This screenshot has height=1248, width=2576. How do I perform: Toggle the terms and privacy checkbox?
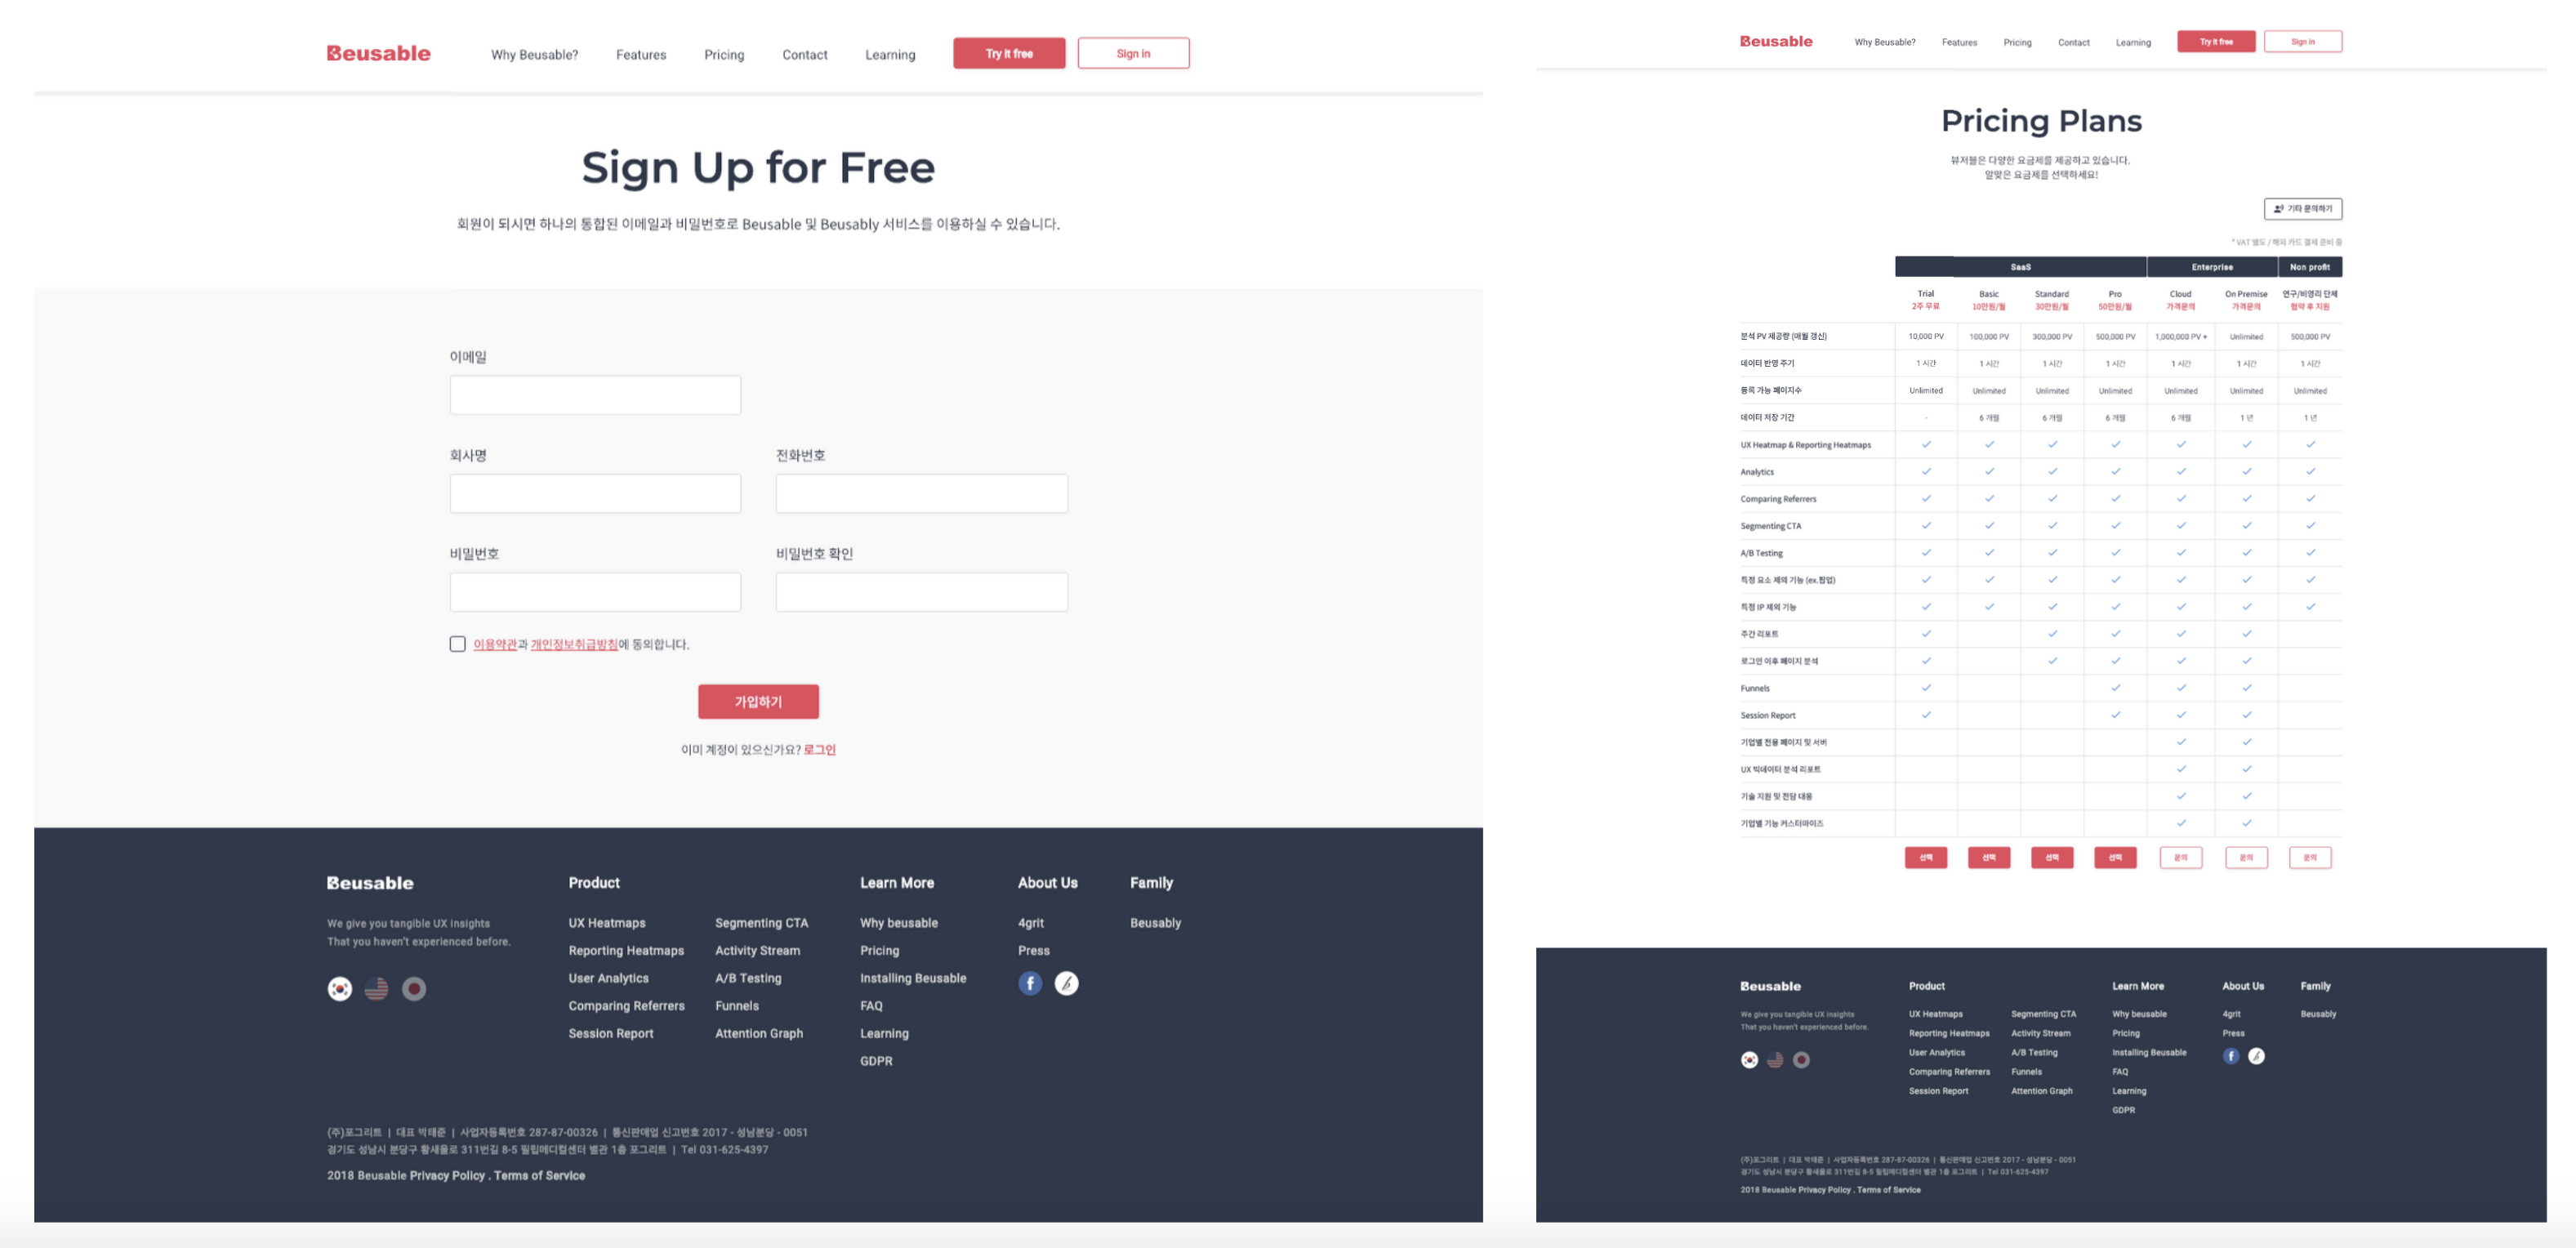coord(453,642)
